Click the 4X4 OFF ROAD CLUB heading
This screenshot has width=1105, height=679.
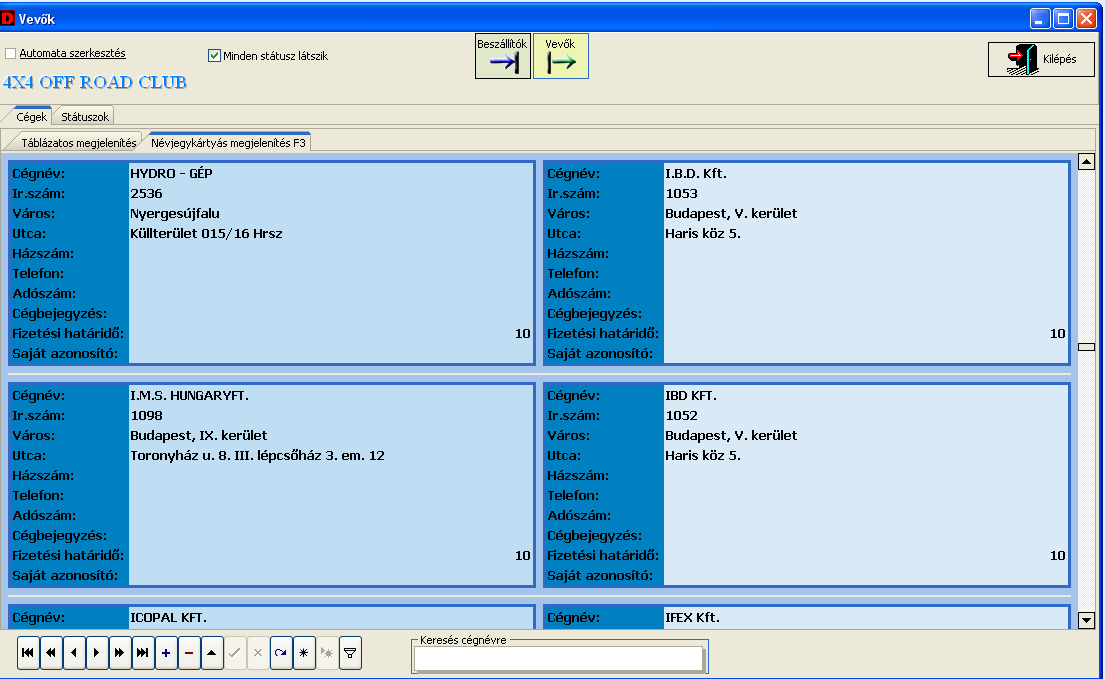click(x=95, y=82)
